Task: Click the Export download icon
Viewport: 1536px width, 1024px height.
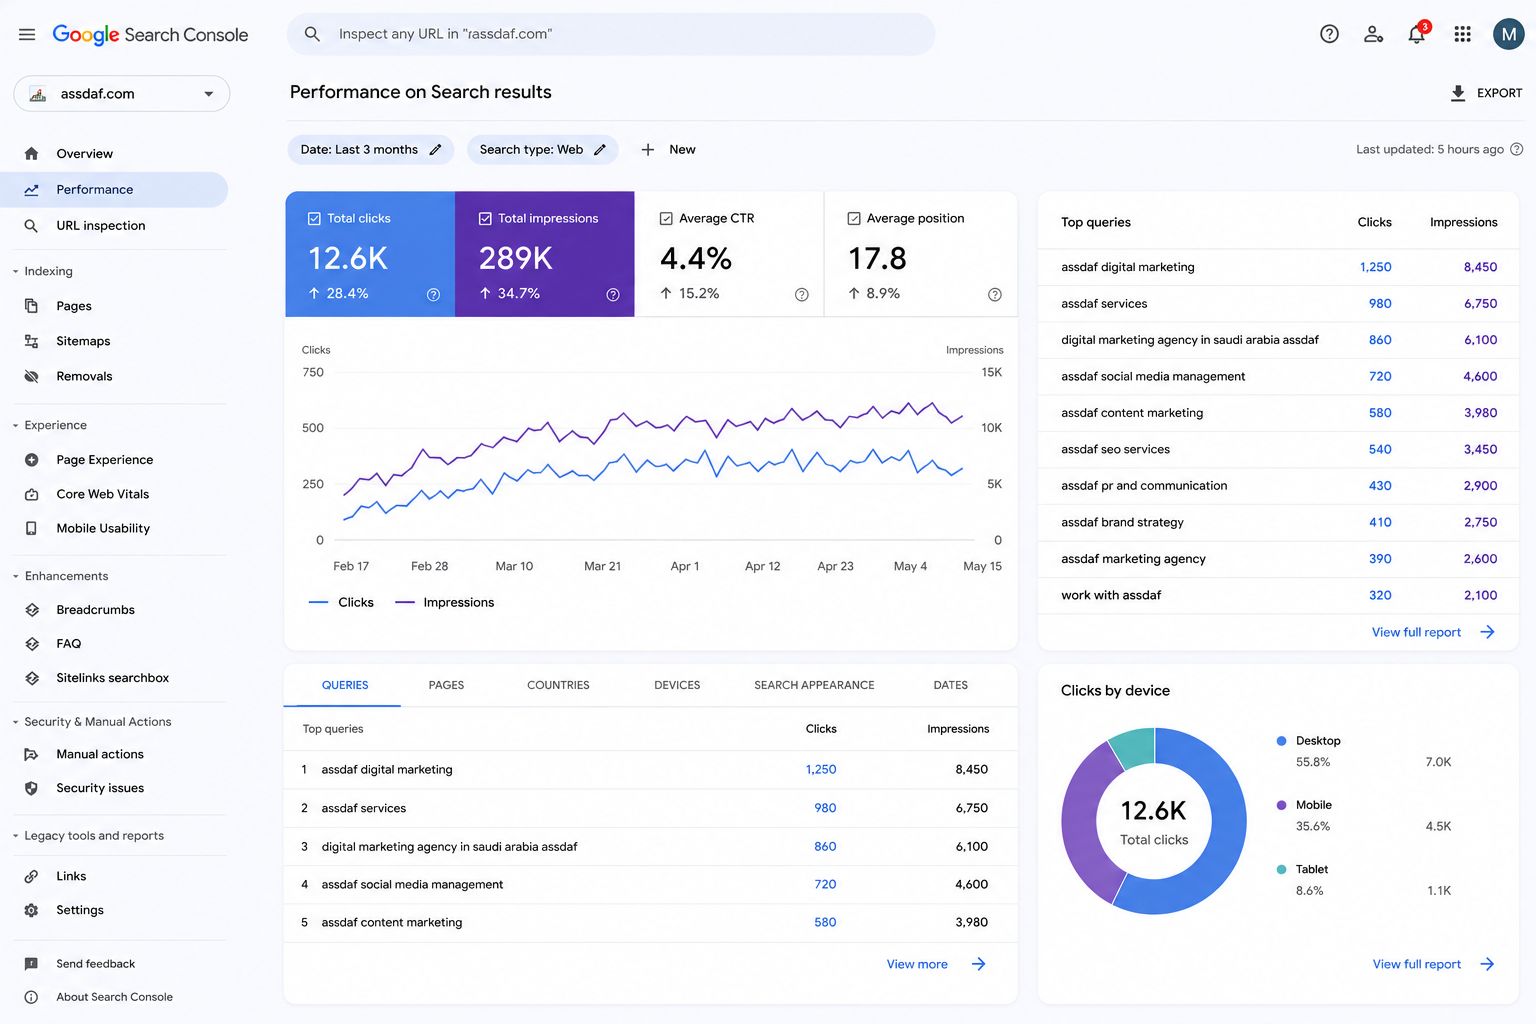Action: [x=1458, y=93]
